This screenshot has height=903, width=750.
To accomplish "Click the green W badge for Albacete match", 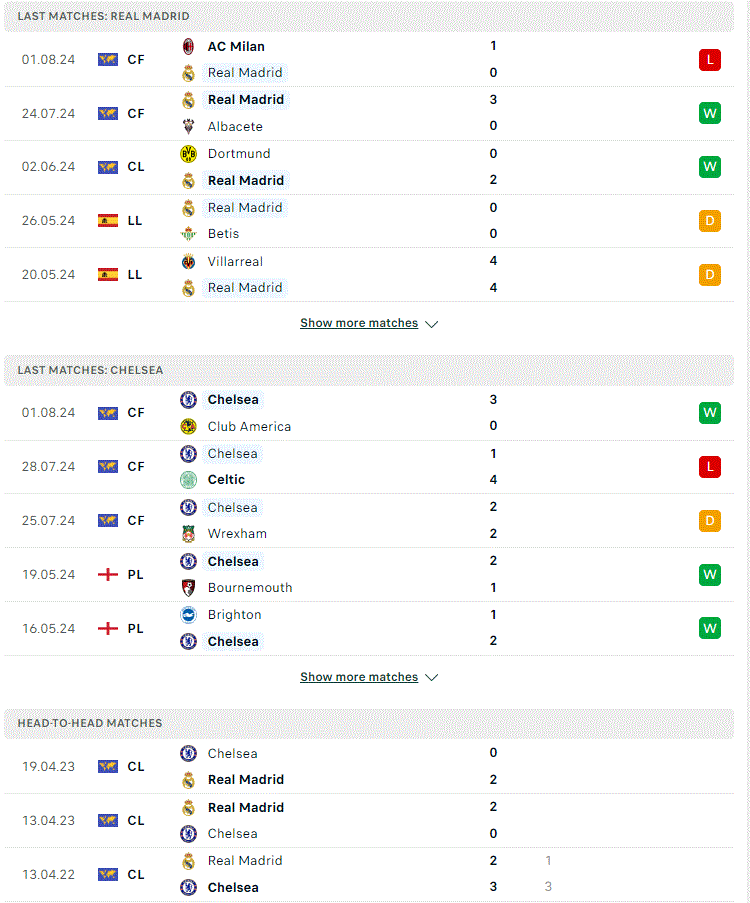I will (710, 113).
